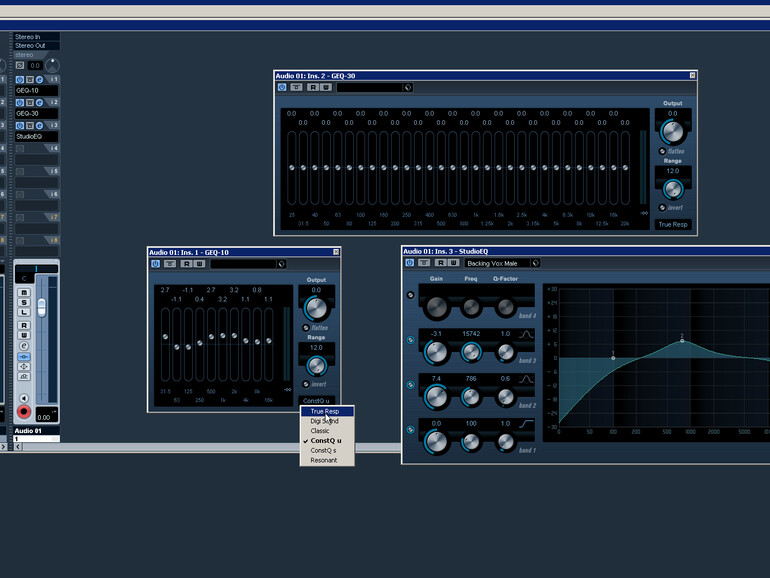The image size is (770, 578).
Task: Select Resonant in the EQ mode menu
Action: 327,460
